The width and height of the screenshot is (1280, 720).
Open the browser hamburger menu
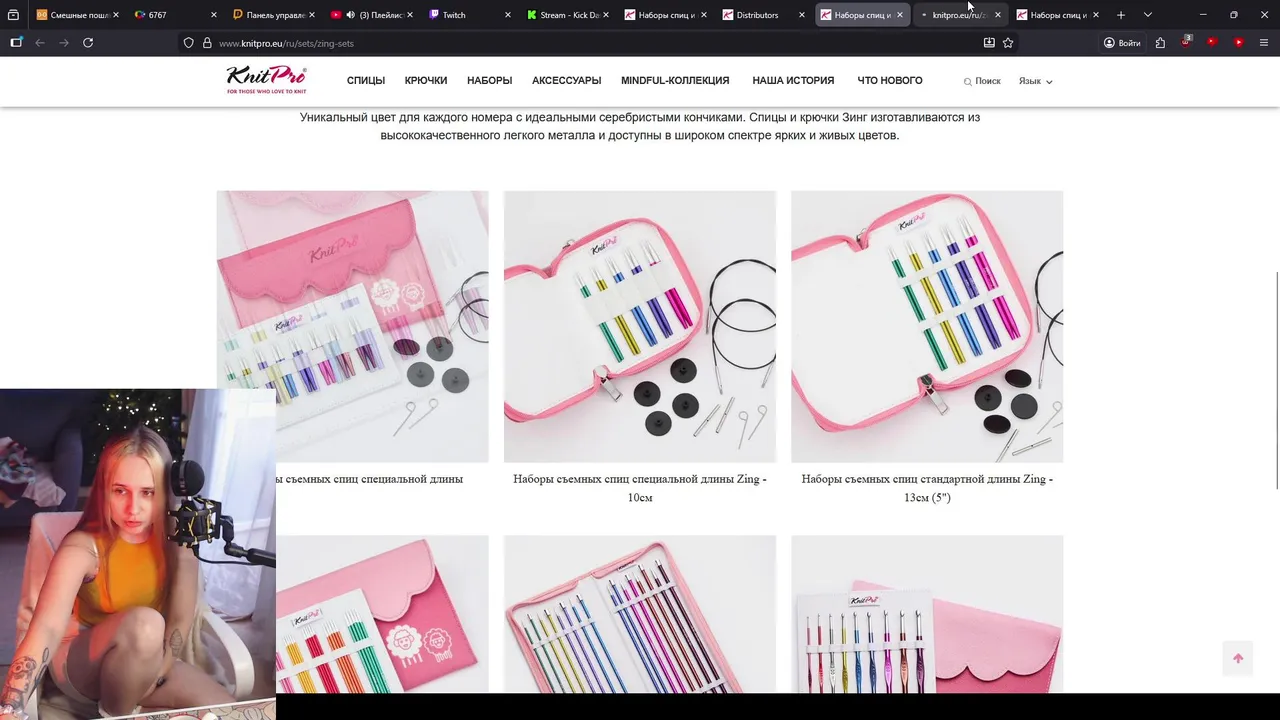coord(1264,43)
